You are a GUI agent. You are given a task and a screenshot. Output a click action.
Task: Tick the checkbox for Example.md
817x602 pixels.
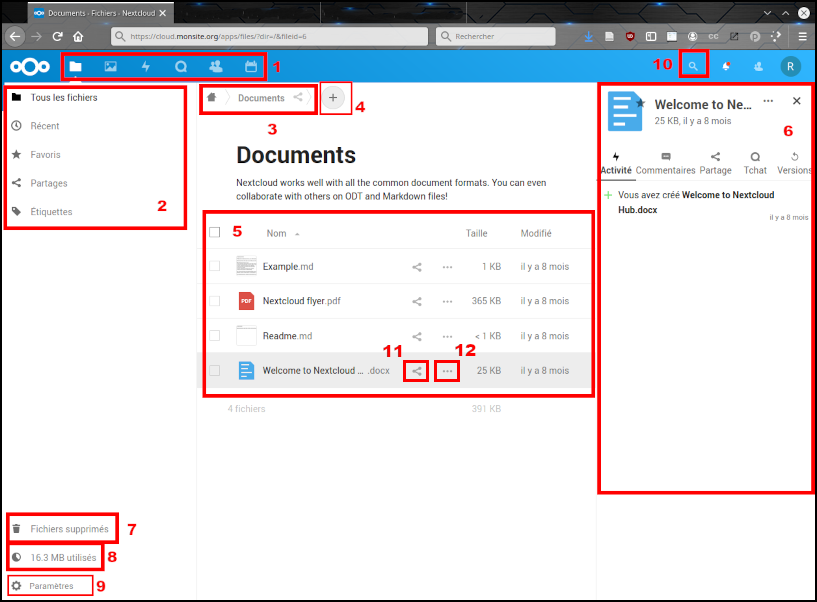point(215,267)
